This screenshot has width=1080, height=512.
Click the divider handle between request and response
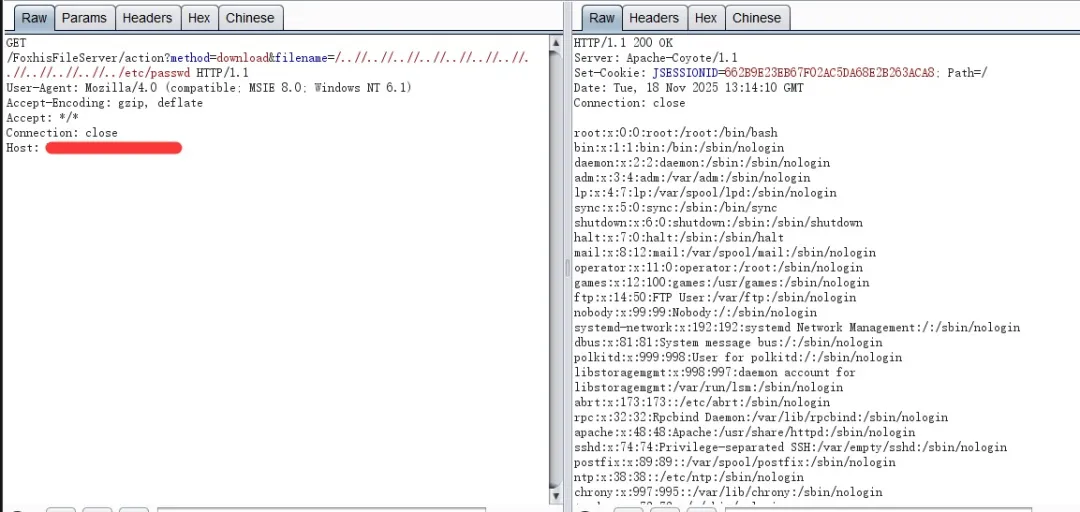point(567,268)
